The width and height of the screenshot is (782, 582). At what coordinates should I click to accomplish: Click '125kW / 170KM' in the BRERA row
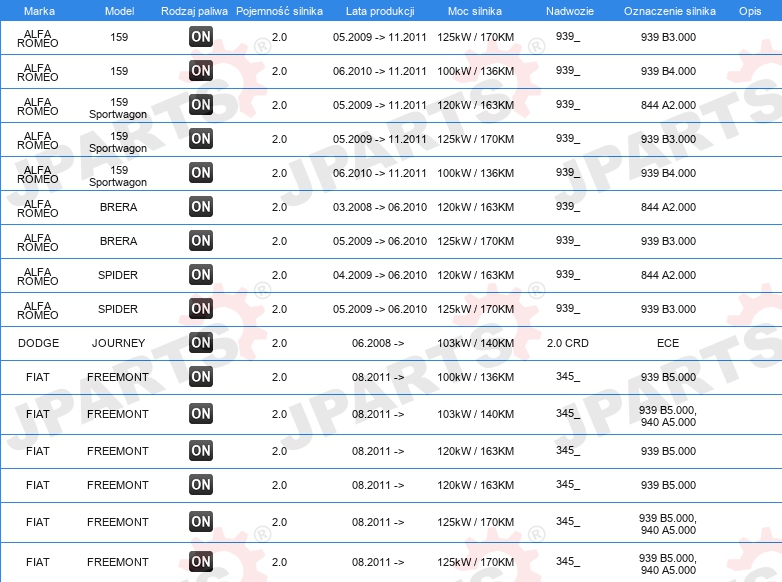tap(475, 241)
